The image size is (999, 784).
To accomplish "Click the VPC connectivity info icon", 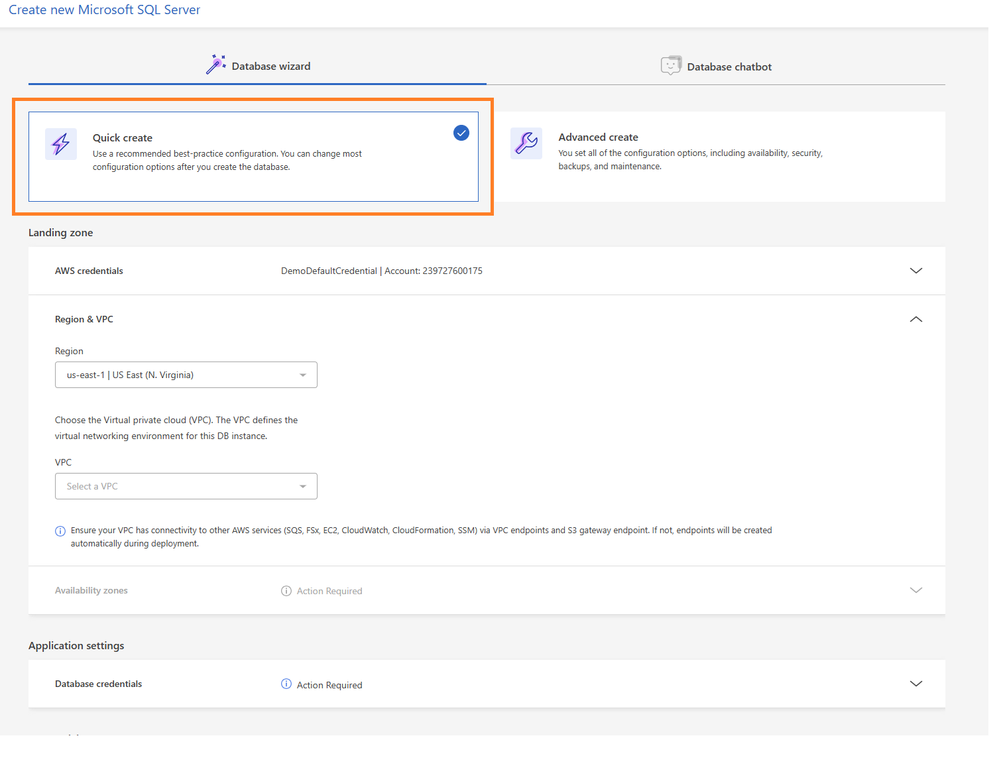I will pyautogui.click(x=60, y=531).
